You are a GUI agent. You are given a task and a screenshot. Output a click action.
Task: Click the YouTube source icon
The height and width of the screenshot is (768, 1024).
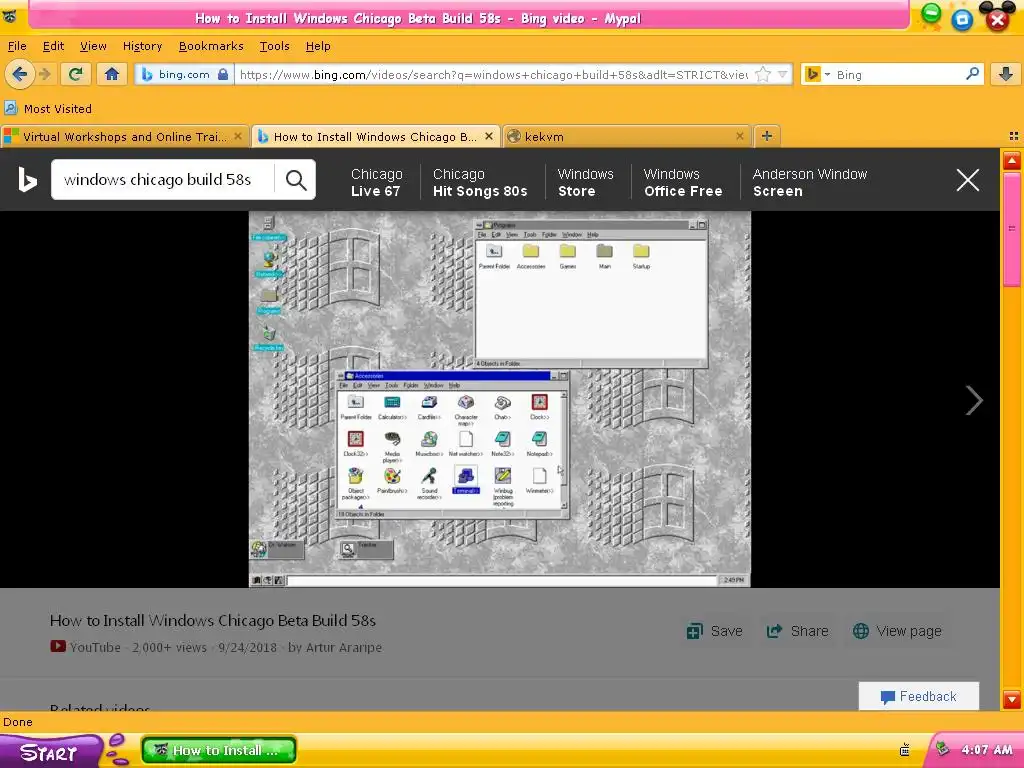tap(57, 647)
